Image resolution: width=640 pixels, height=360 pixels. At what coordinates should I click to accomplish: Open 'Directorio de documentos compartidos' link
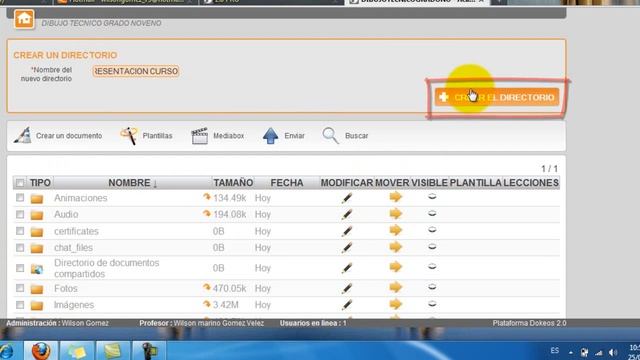(107, 268)
